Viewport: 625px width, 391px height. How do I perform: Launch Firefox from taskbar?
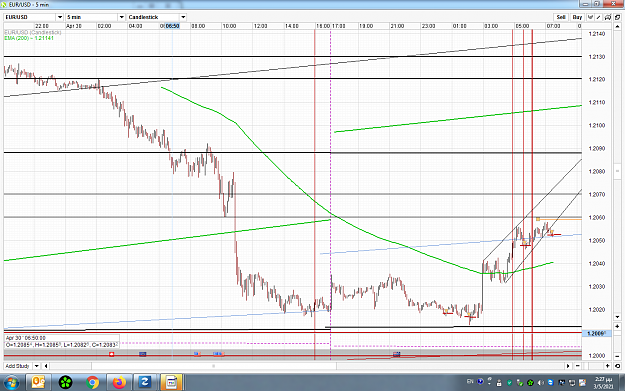pos(119,383)
